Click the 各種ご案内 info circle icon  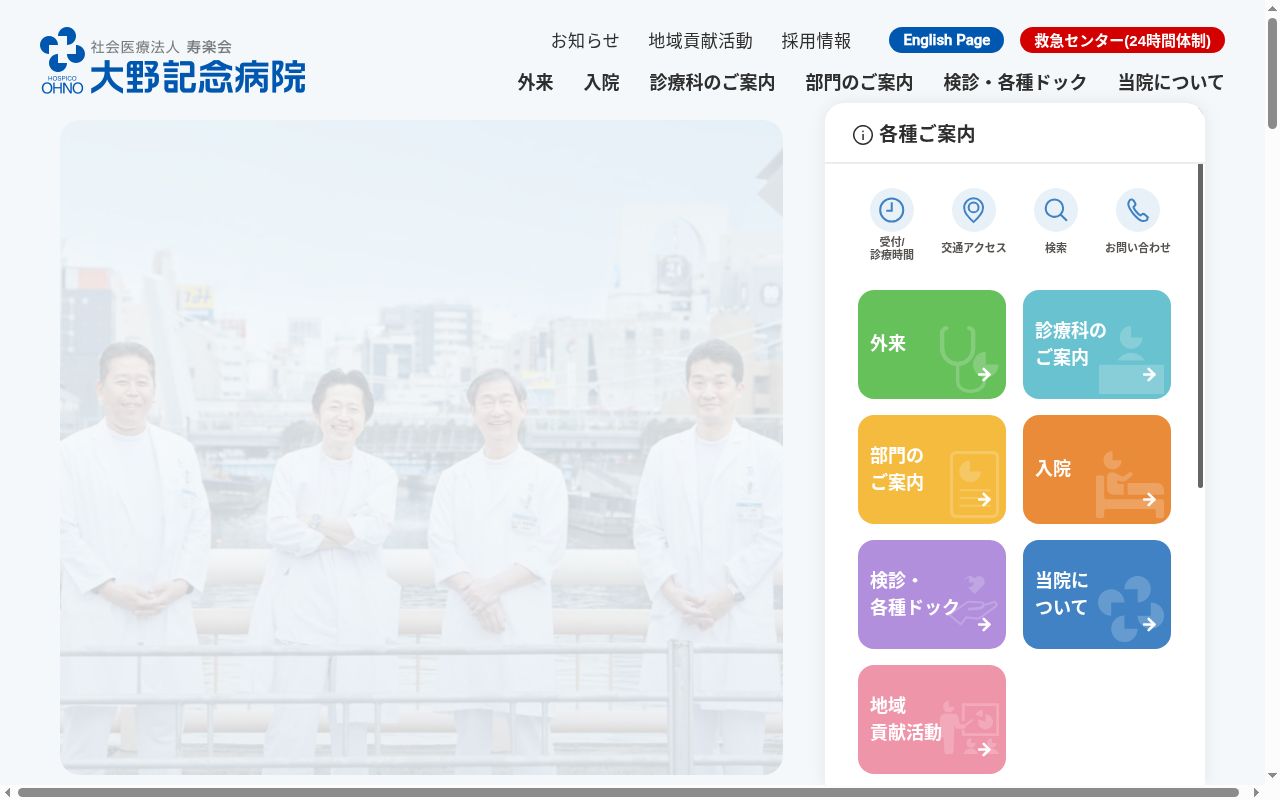pyautogui.click(x=862, y=135)
